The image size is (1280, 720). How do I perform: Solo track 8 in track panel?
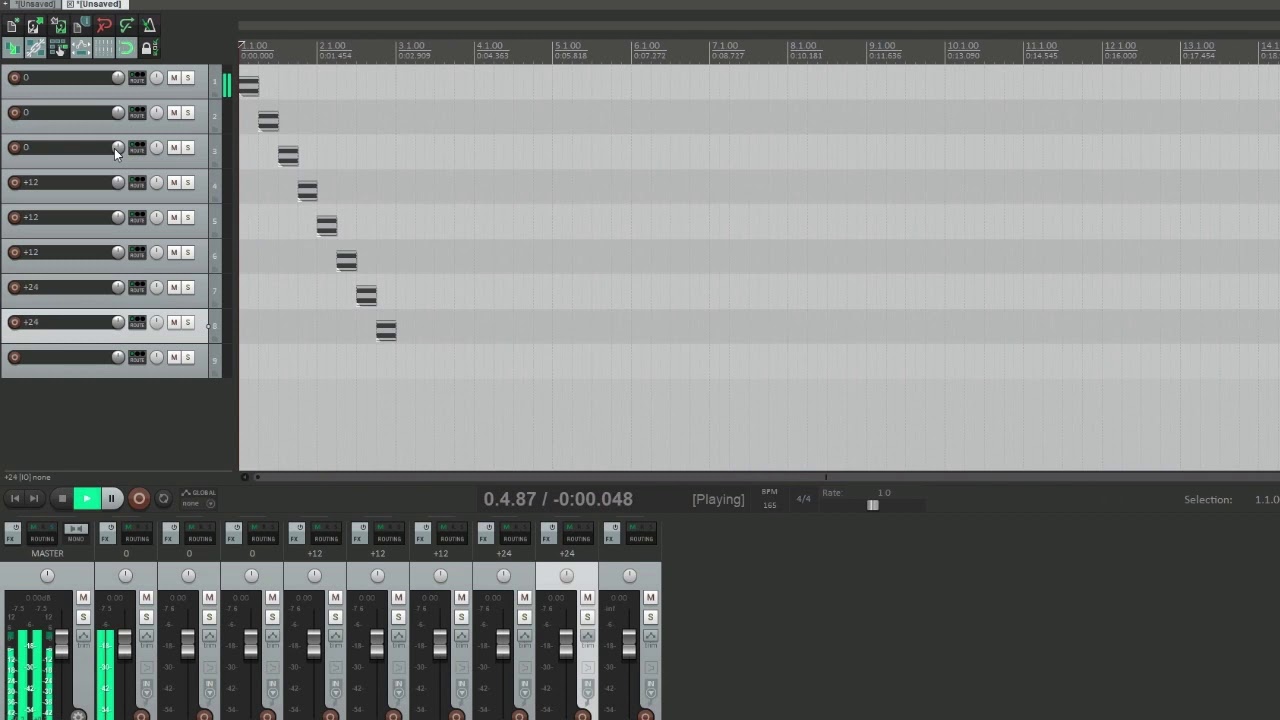187,322
